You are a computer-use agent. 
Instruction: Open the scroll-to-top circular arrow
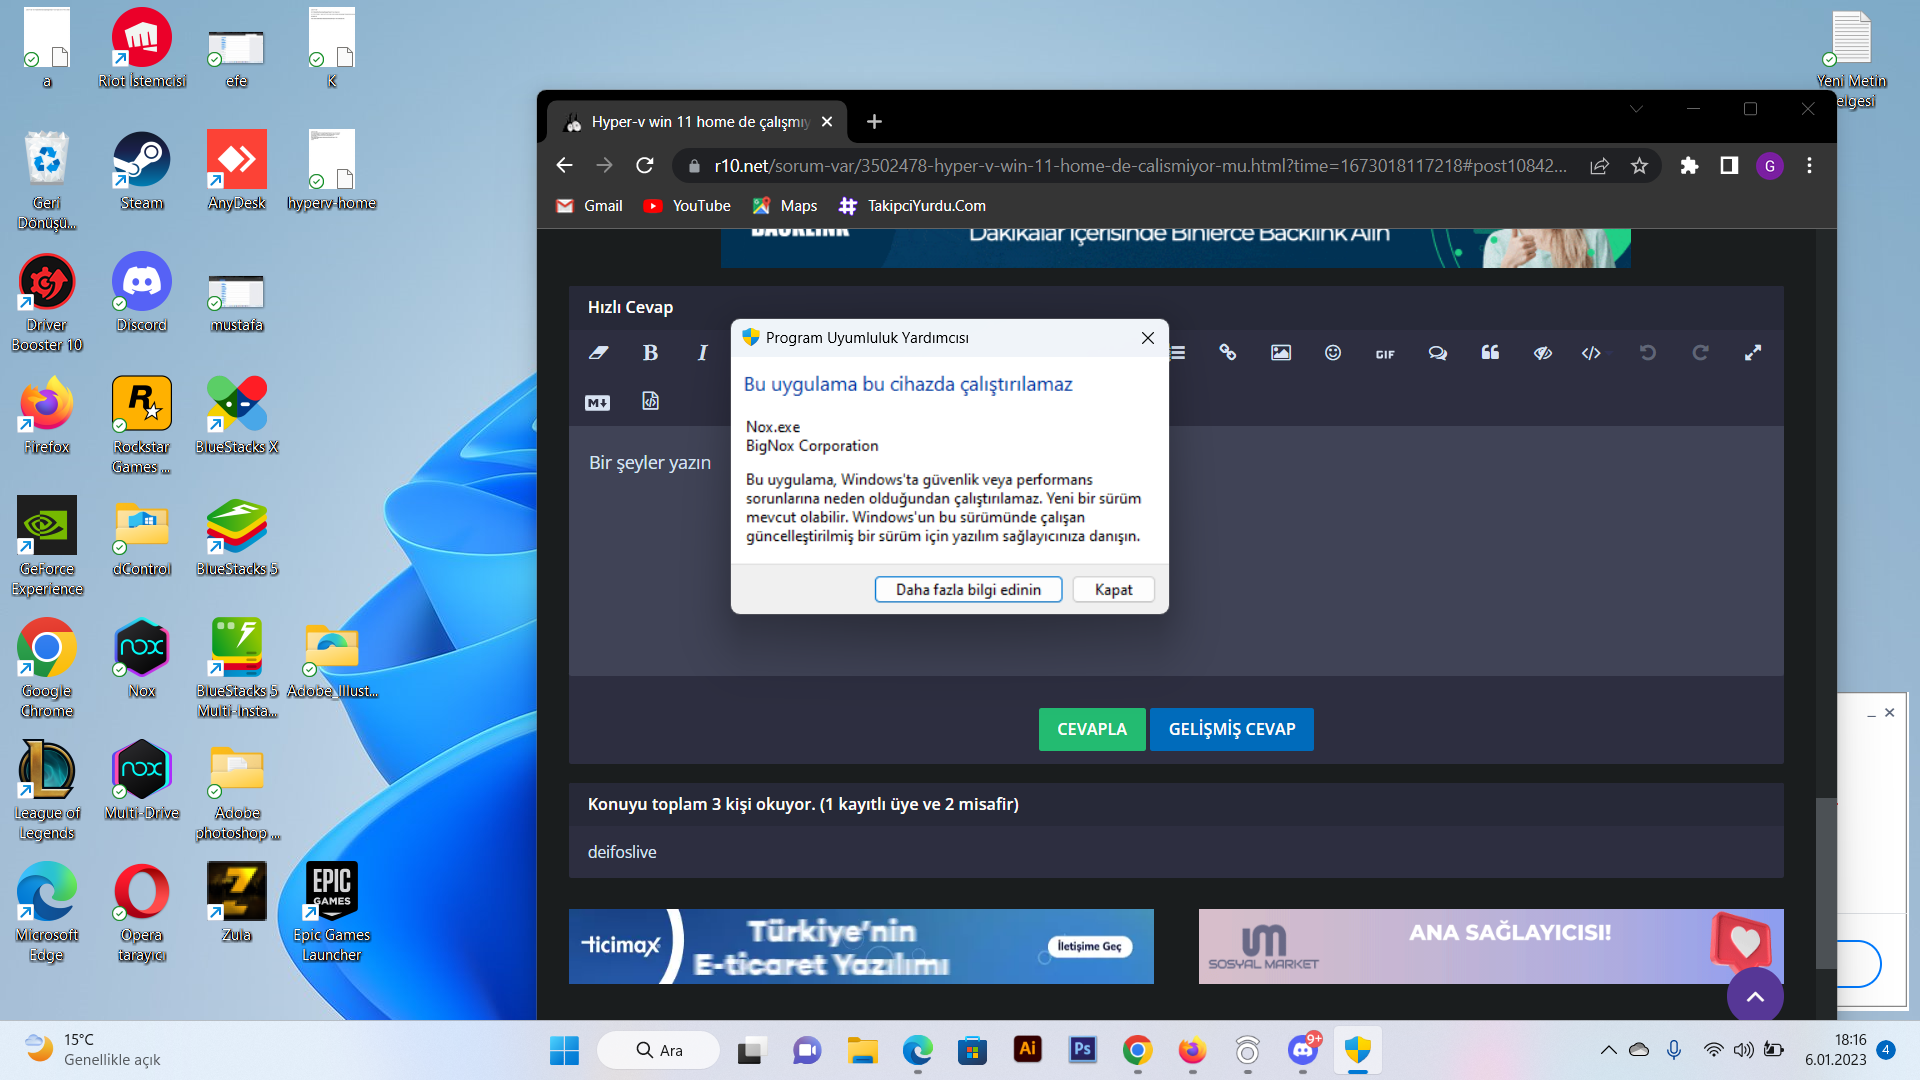[x=1755, y=995]
